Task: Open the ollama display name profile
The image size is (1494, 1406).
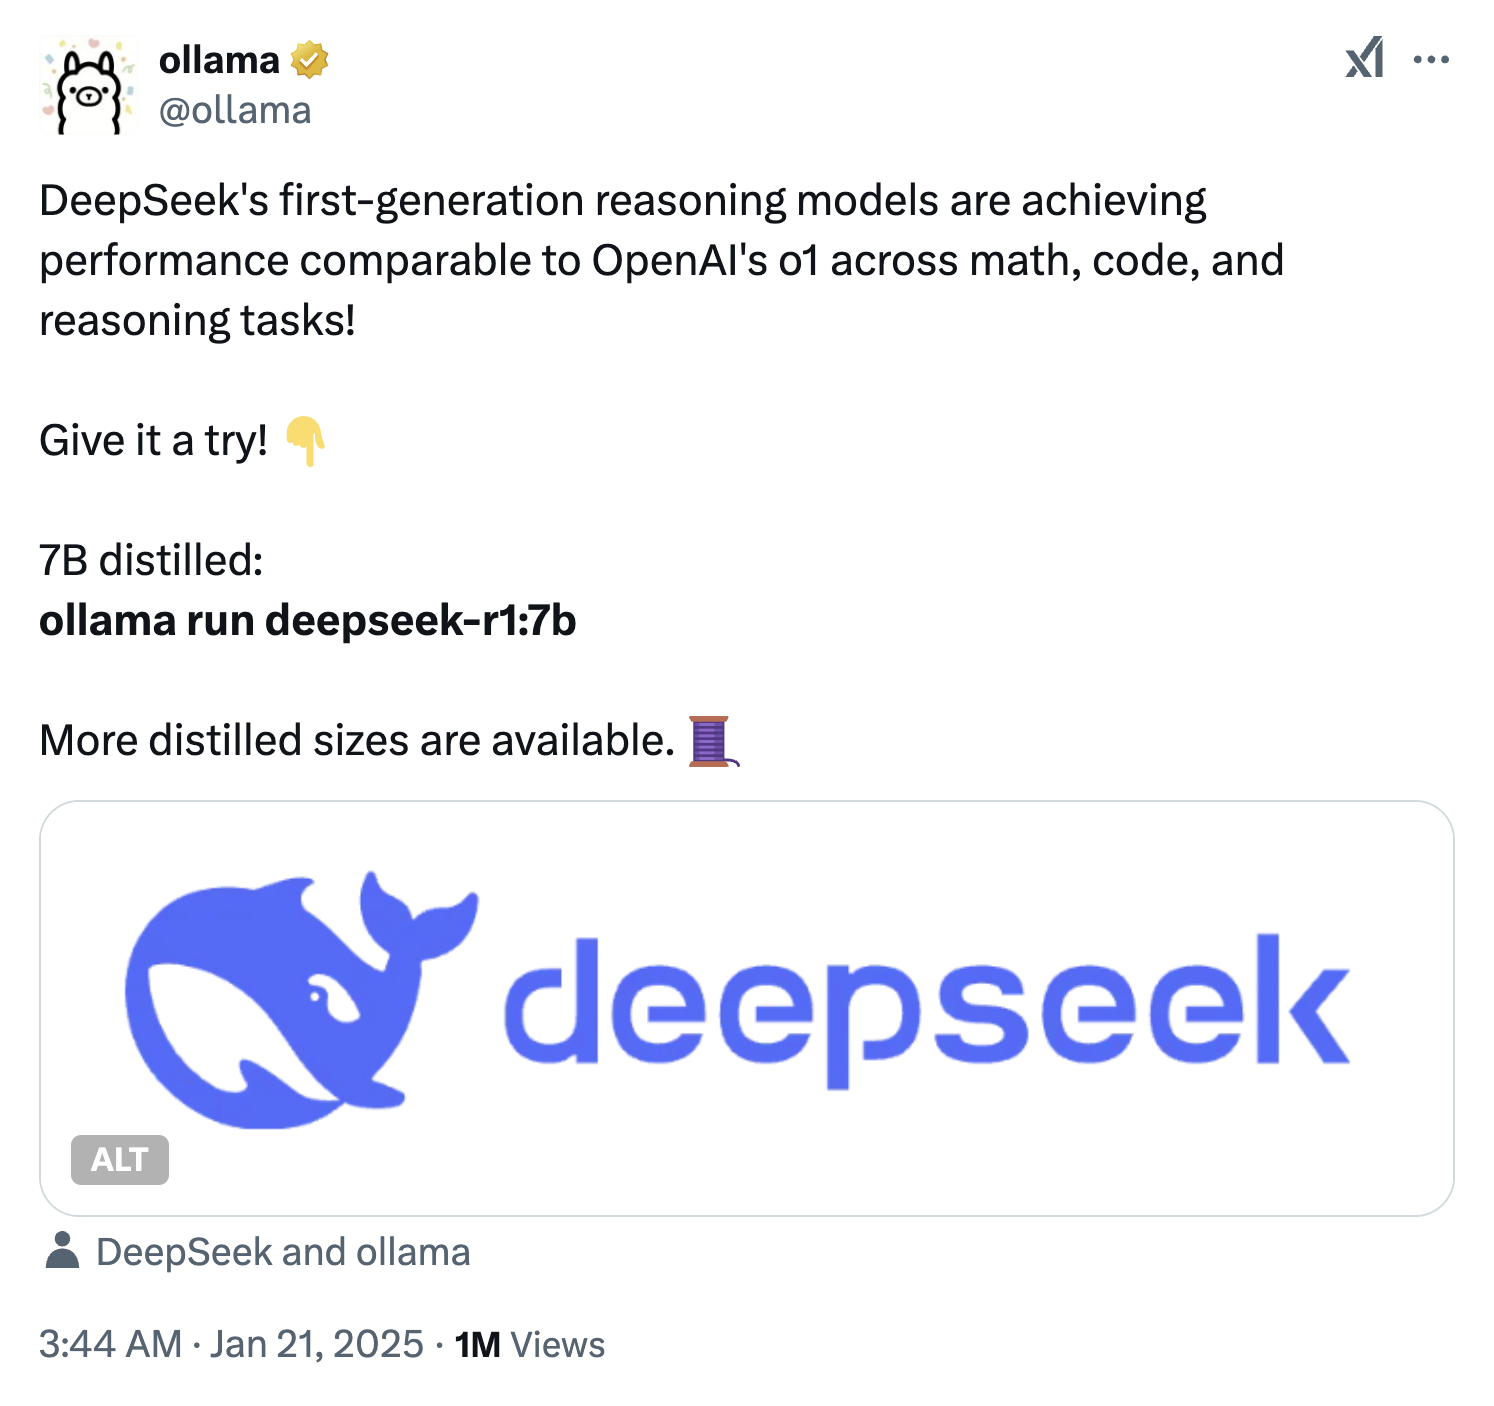Action: (219, 61)
